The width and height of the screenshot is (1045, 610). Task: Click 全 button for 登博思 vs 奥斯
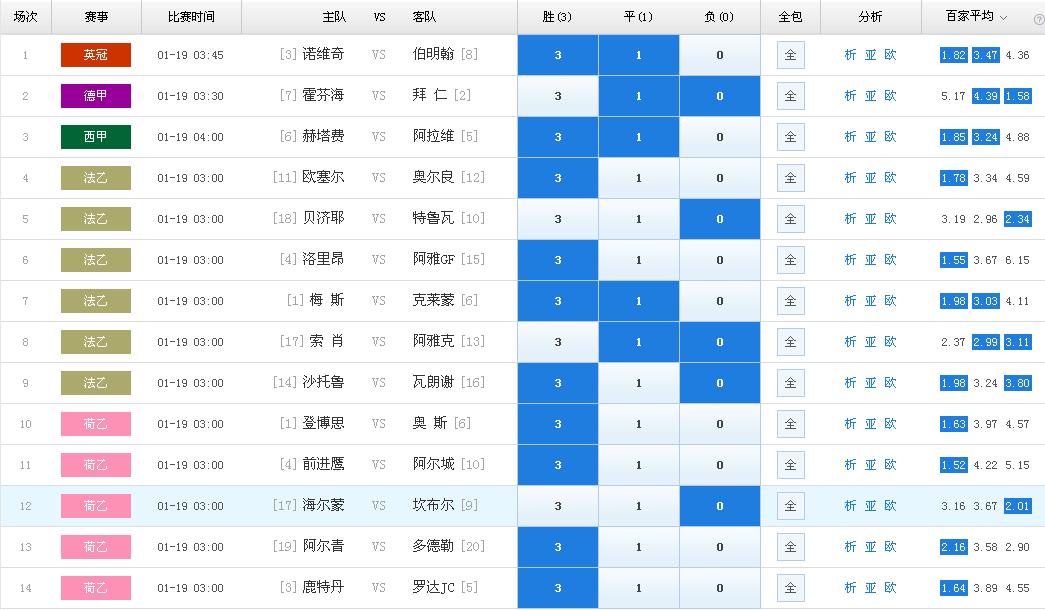[790, 424]
